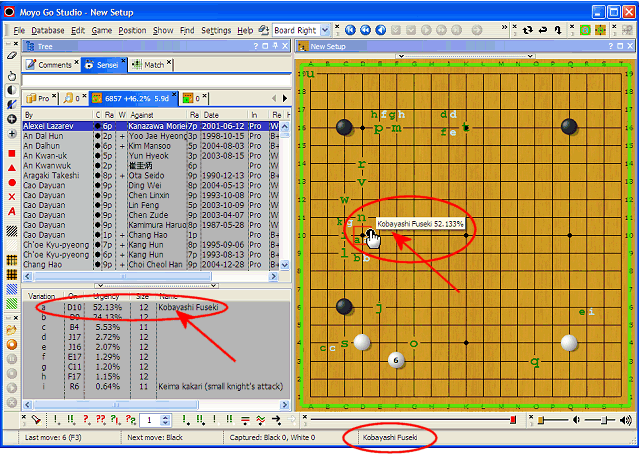Select the black circle plus tool
Viewport: 639px width, 454px height.
[12, 119]
